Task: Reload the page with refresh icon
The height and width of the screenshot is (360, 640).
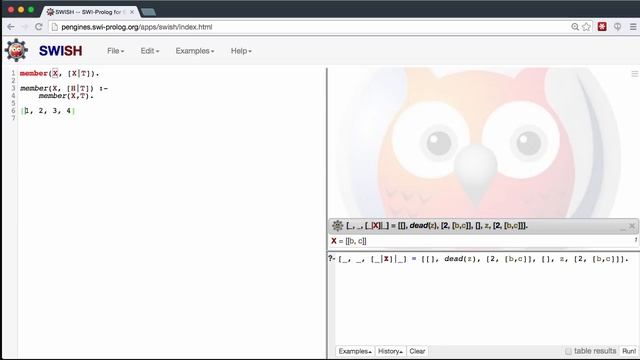Action: coord(38,27)
